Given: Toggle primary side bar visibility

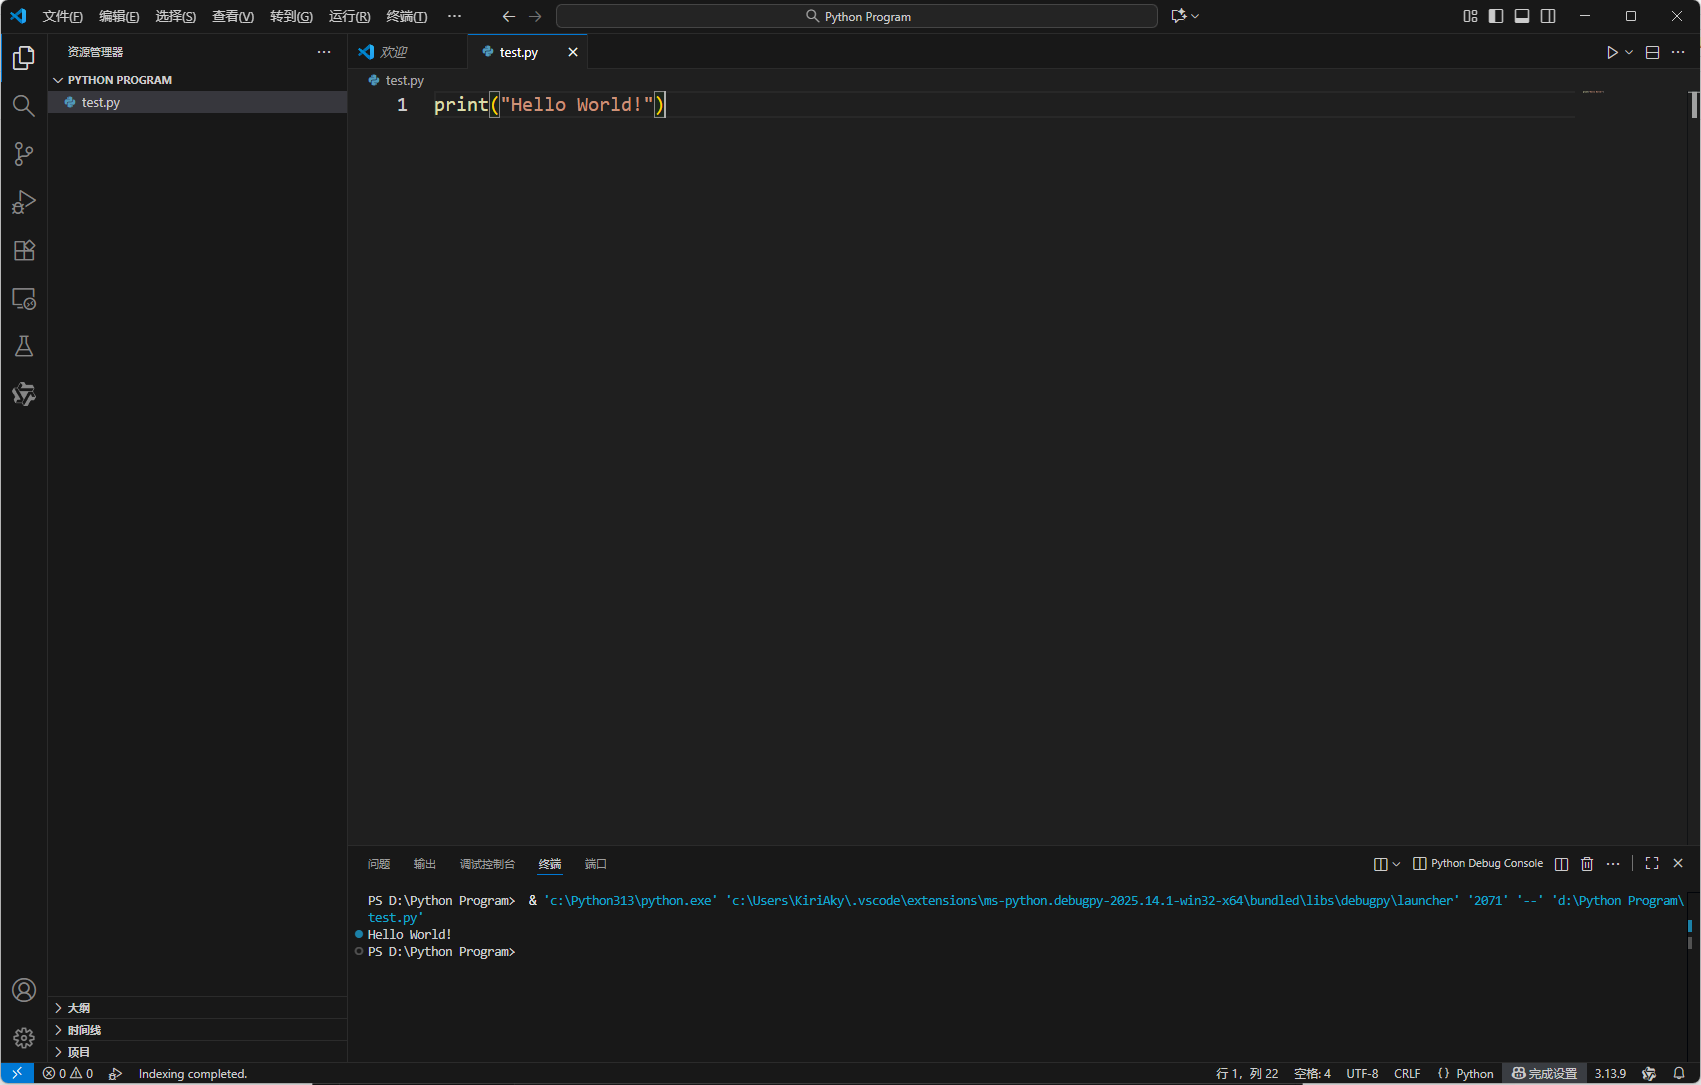Looking at the screenshot, I should click(x=1496, y=16).
